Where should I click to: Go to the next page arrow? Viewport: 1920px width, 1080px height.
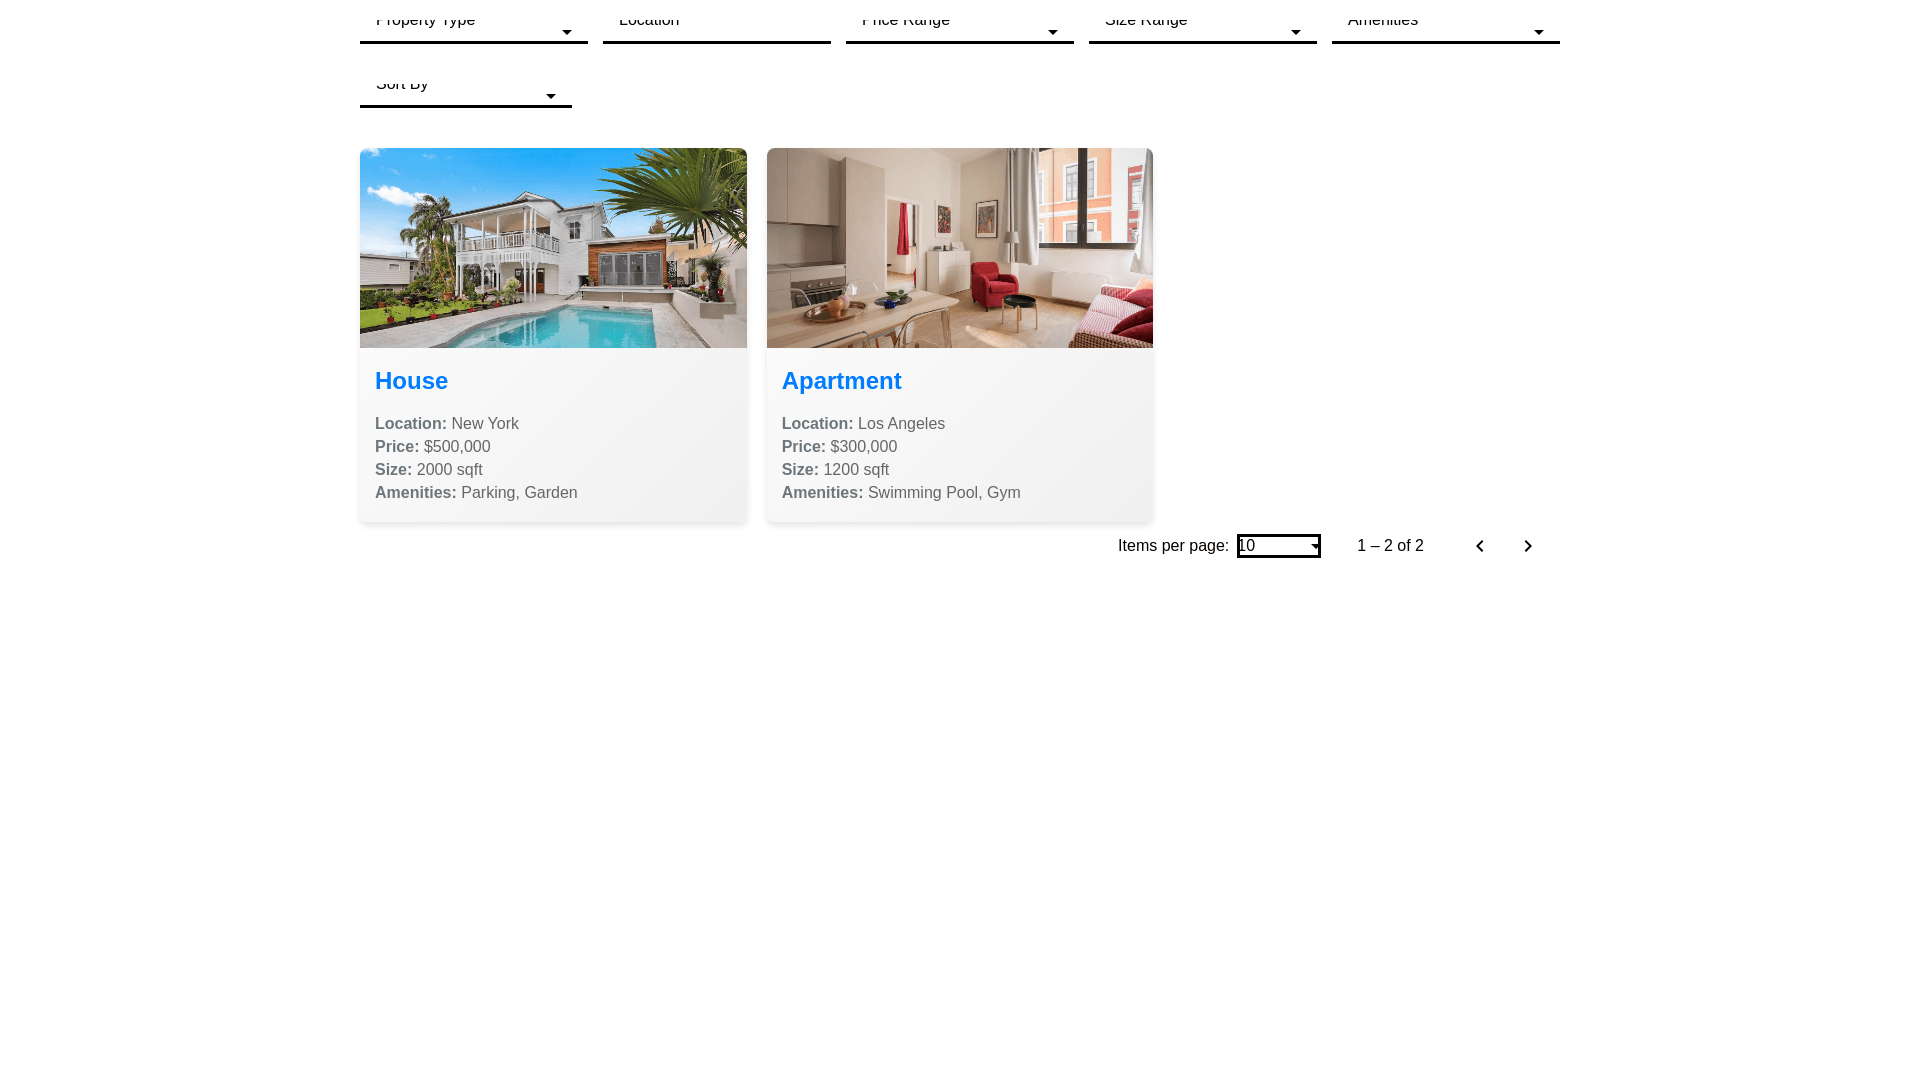(x=1527, y=546)
